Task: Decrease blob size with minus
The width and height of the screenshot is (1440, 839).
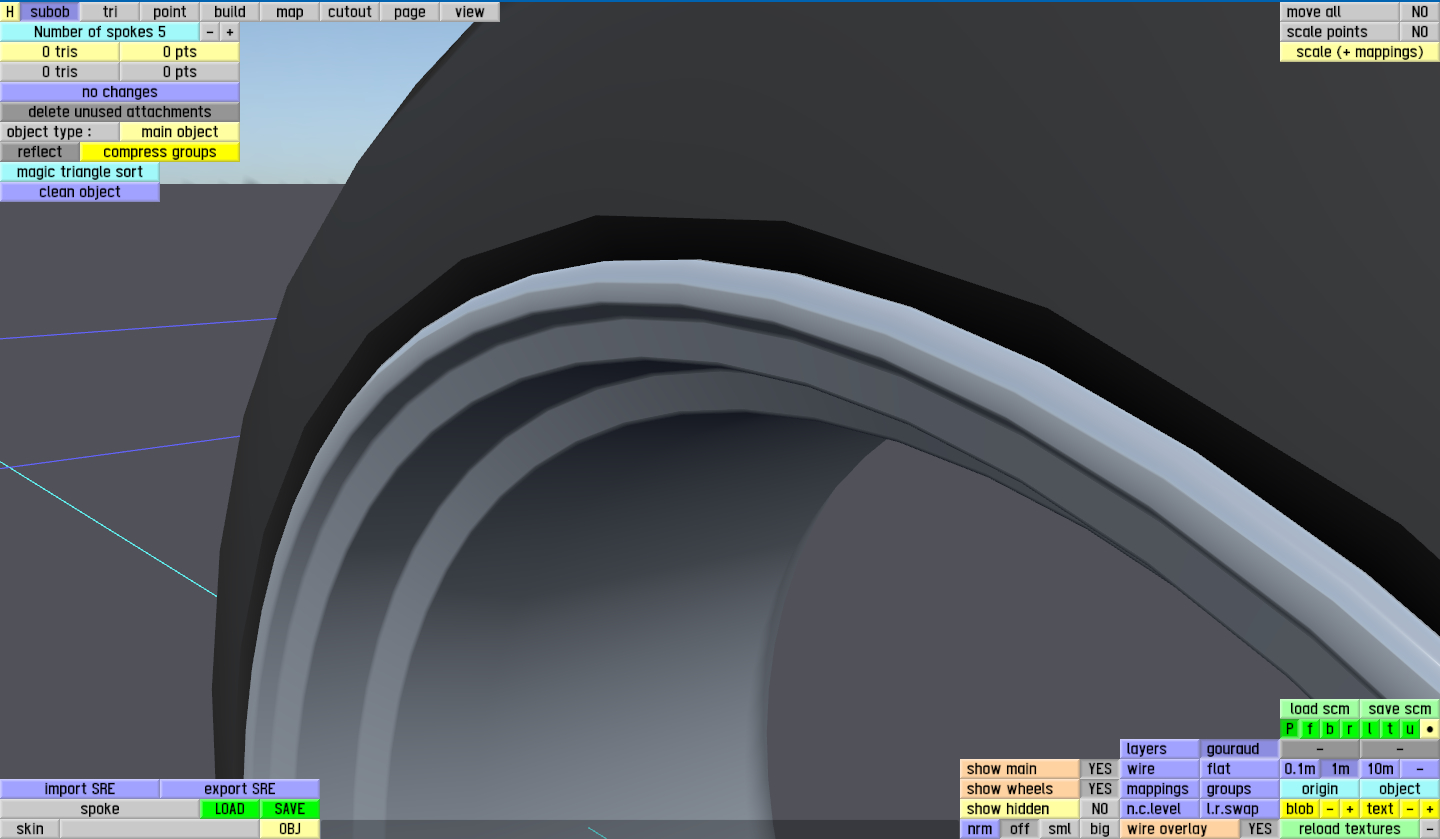Action: point(1330,809)
